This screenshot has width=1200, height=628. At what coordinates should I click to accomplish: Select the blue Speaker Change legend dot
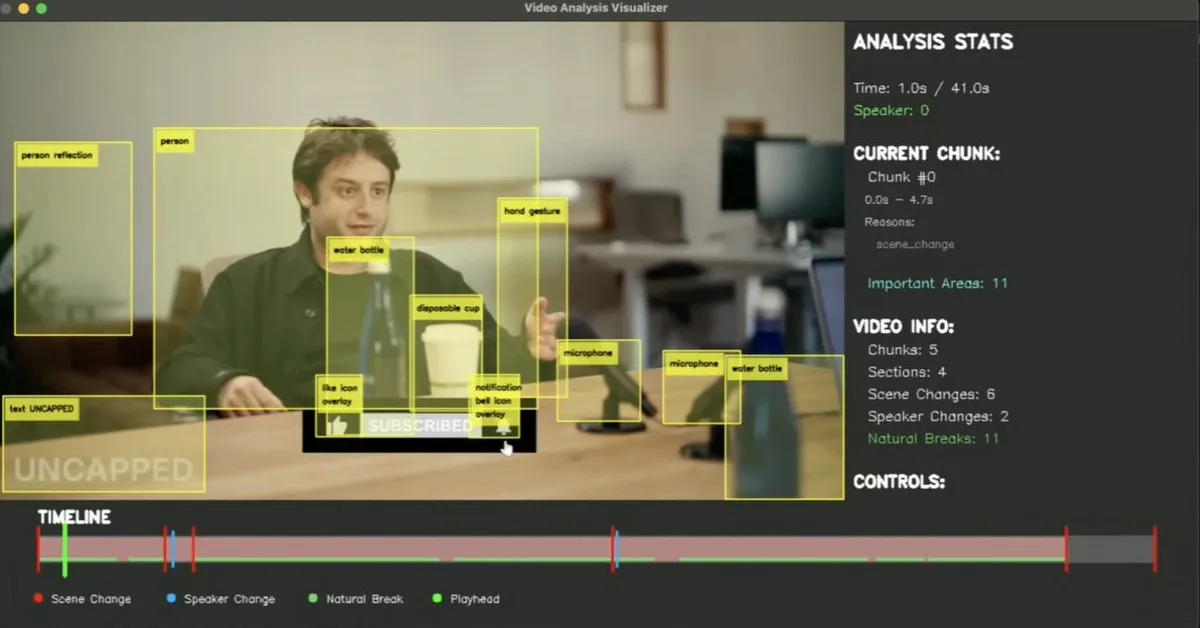(x=172, y=599)
